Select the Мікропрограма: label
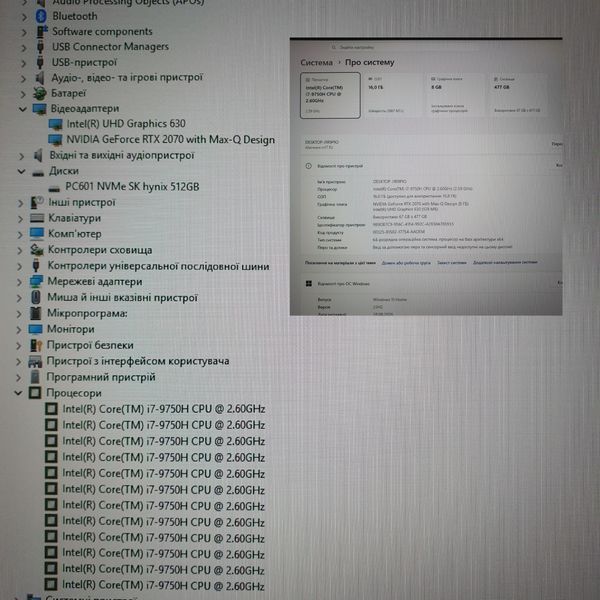 [87, 313]
